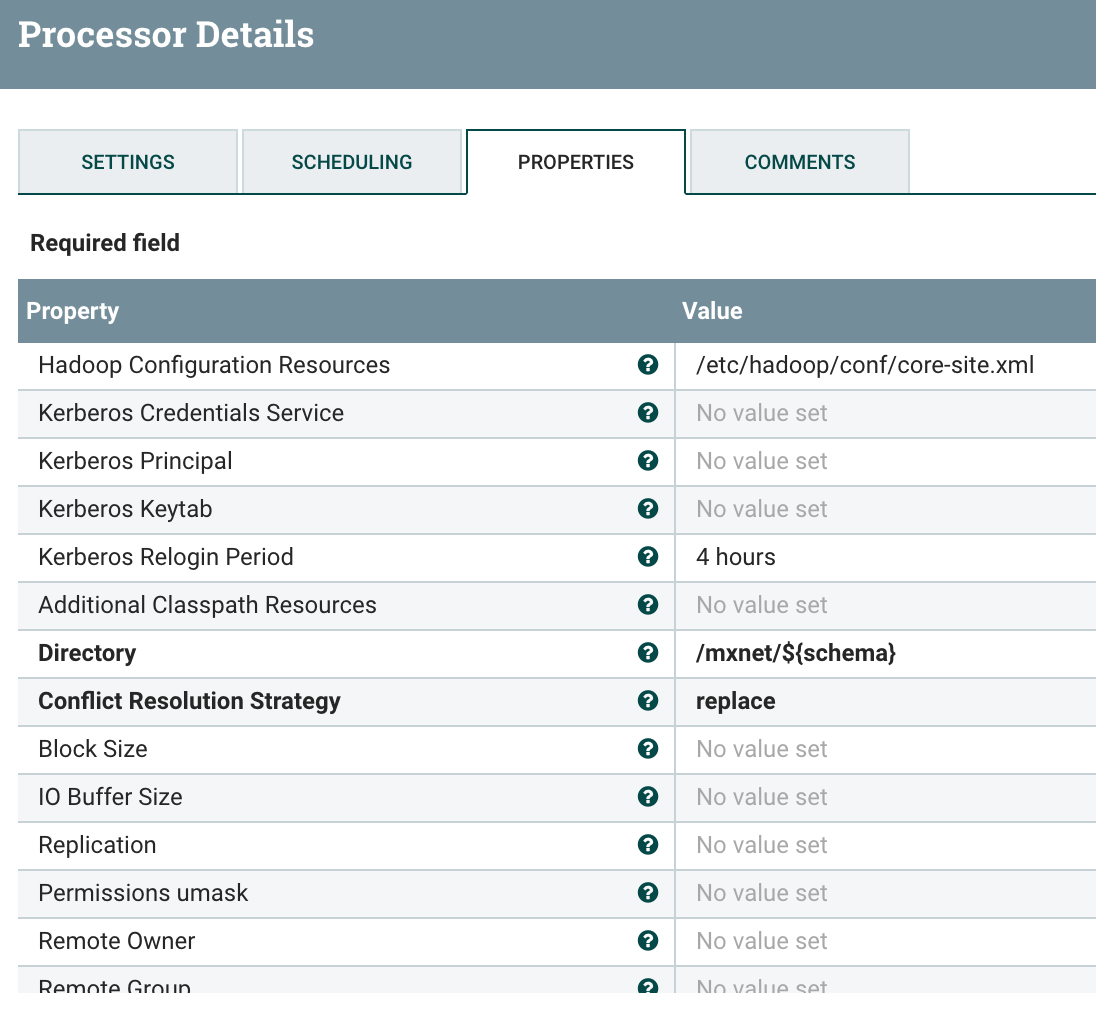1096x1016 pixels.
Task: Click the '4 hours' relogin period value
Action: pos(736,557)
